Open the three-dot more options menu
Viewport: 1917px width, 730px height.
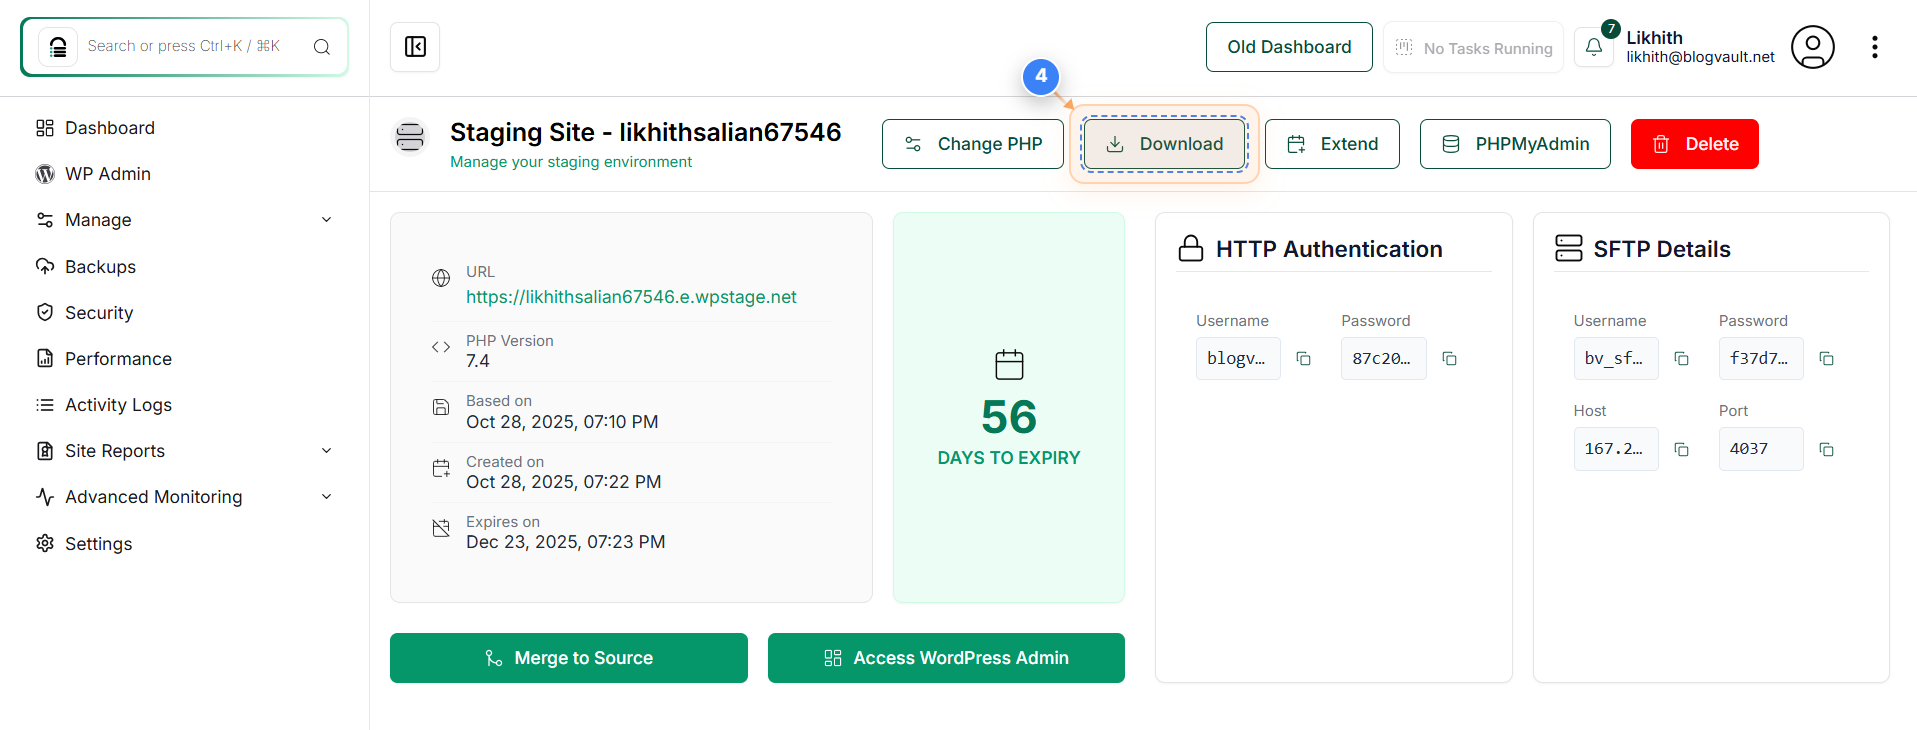(x=1874, y=47)
